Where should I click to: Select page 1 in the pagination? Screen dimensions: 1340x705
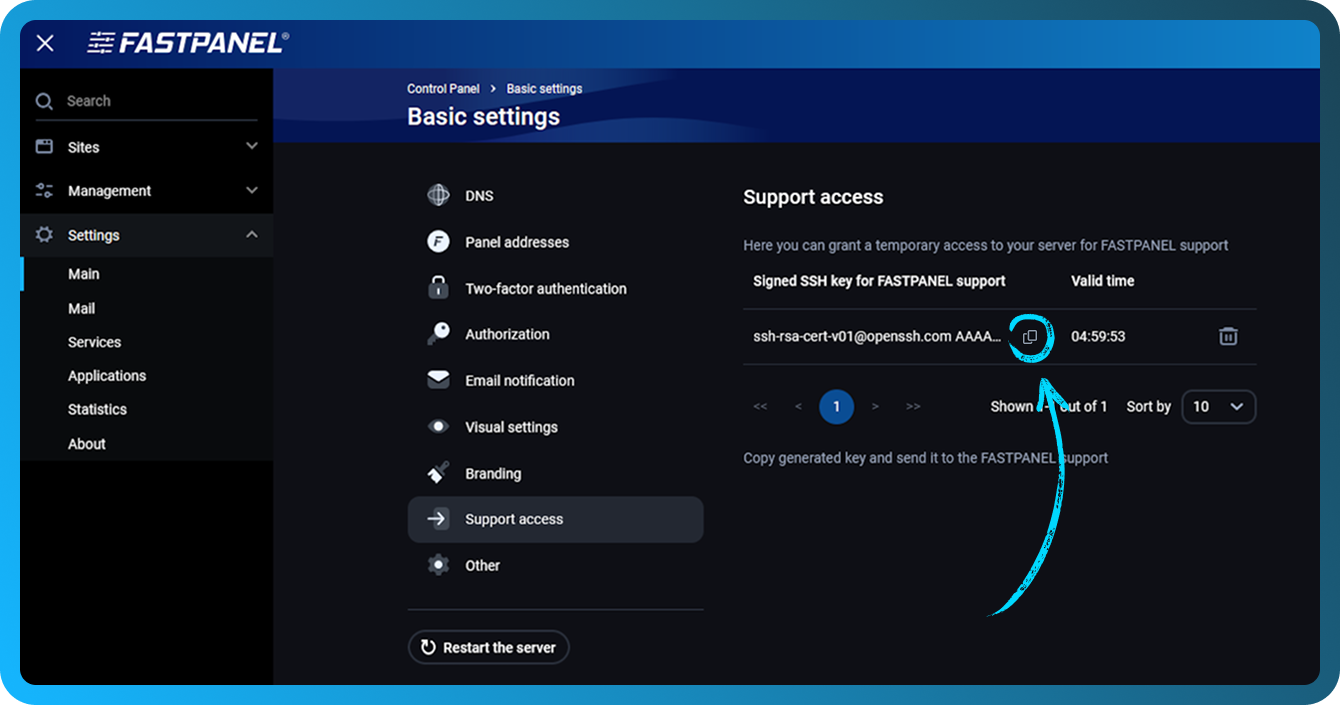point(836,406)
